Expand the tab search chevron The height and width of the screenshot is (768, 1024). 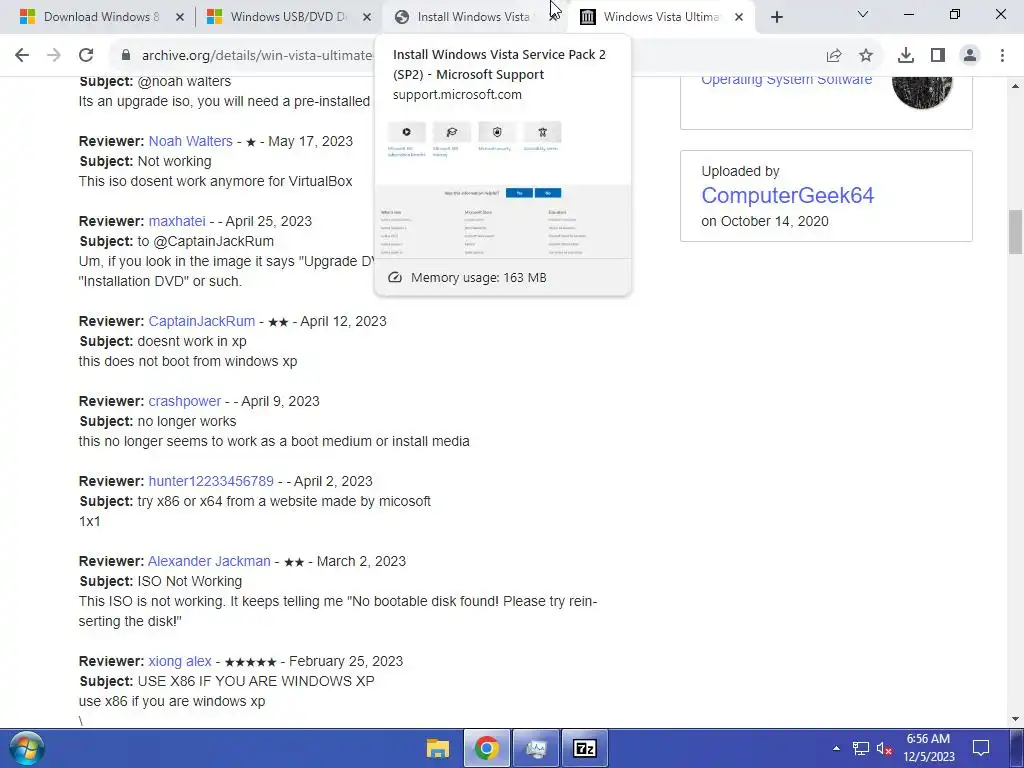(863, 14)
